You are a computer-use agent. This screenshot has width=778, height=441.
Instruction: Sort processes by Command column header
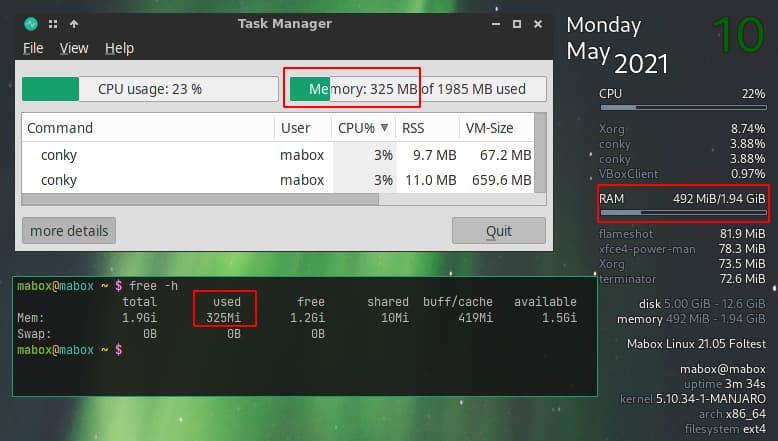(x=60, y=128)
